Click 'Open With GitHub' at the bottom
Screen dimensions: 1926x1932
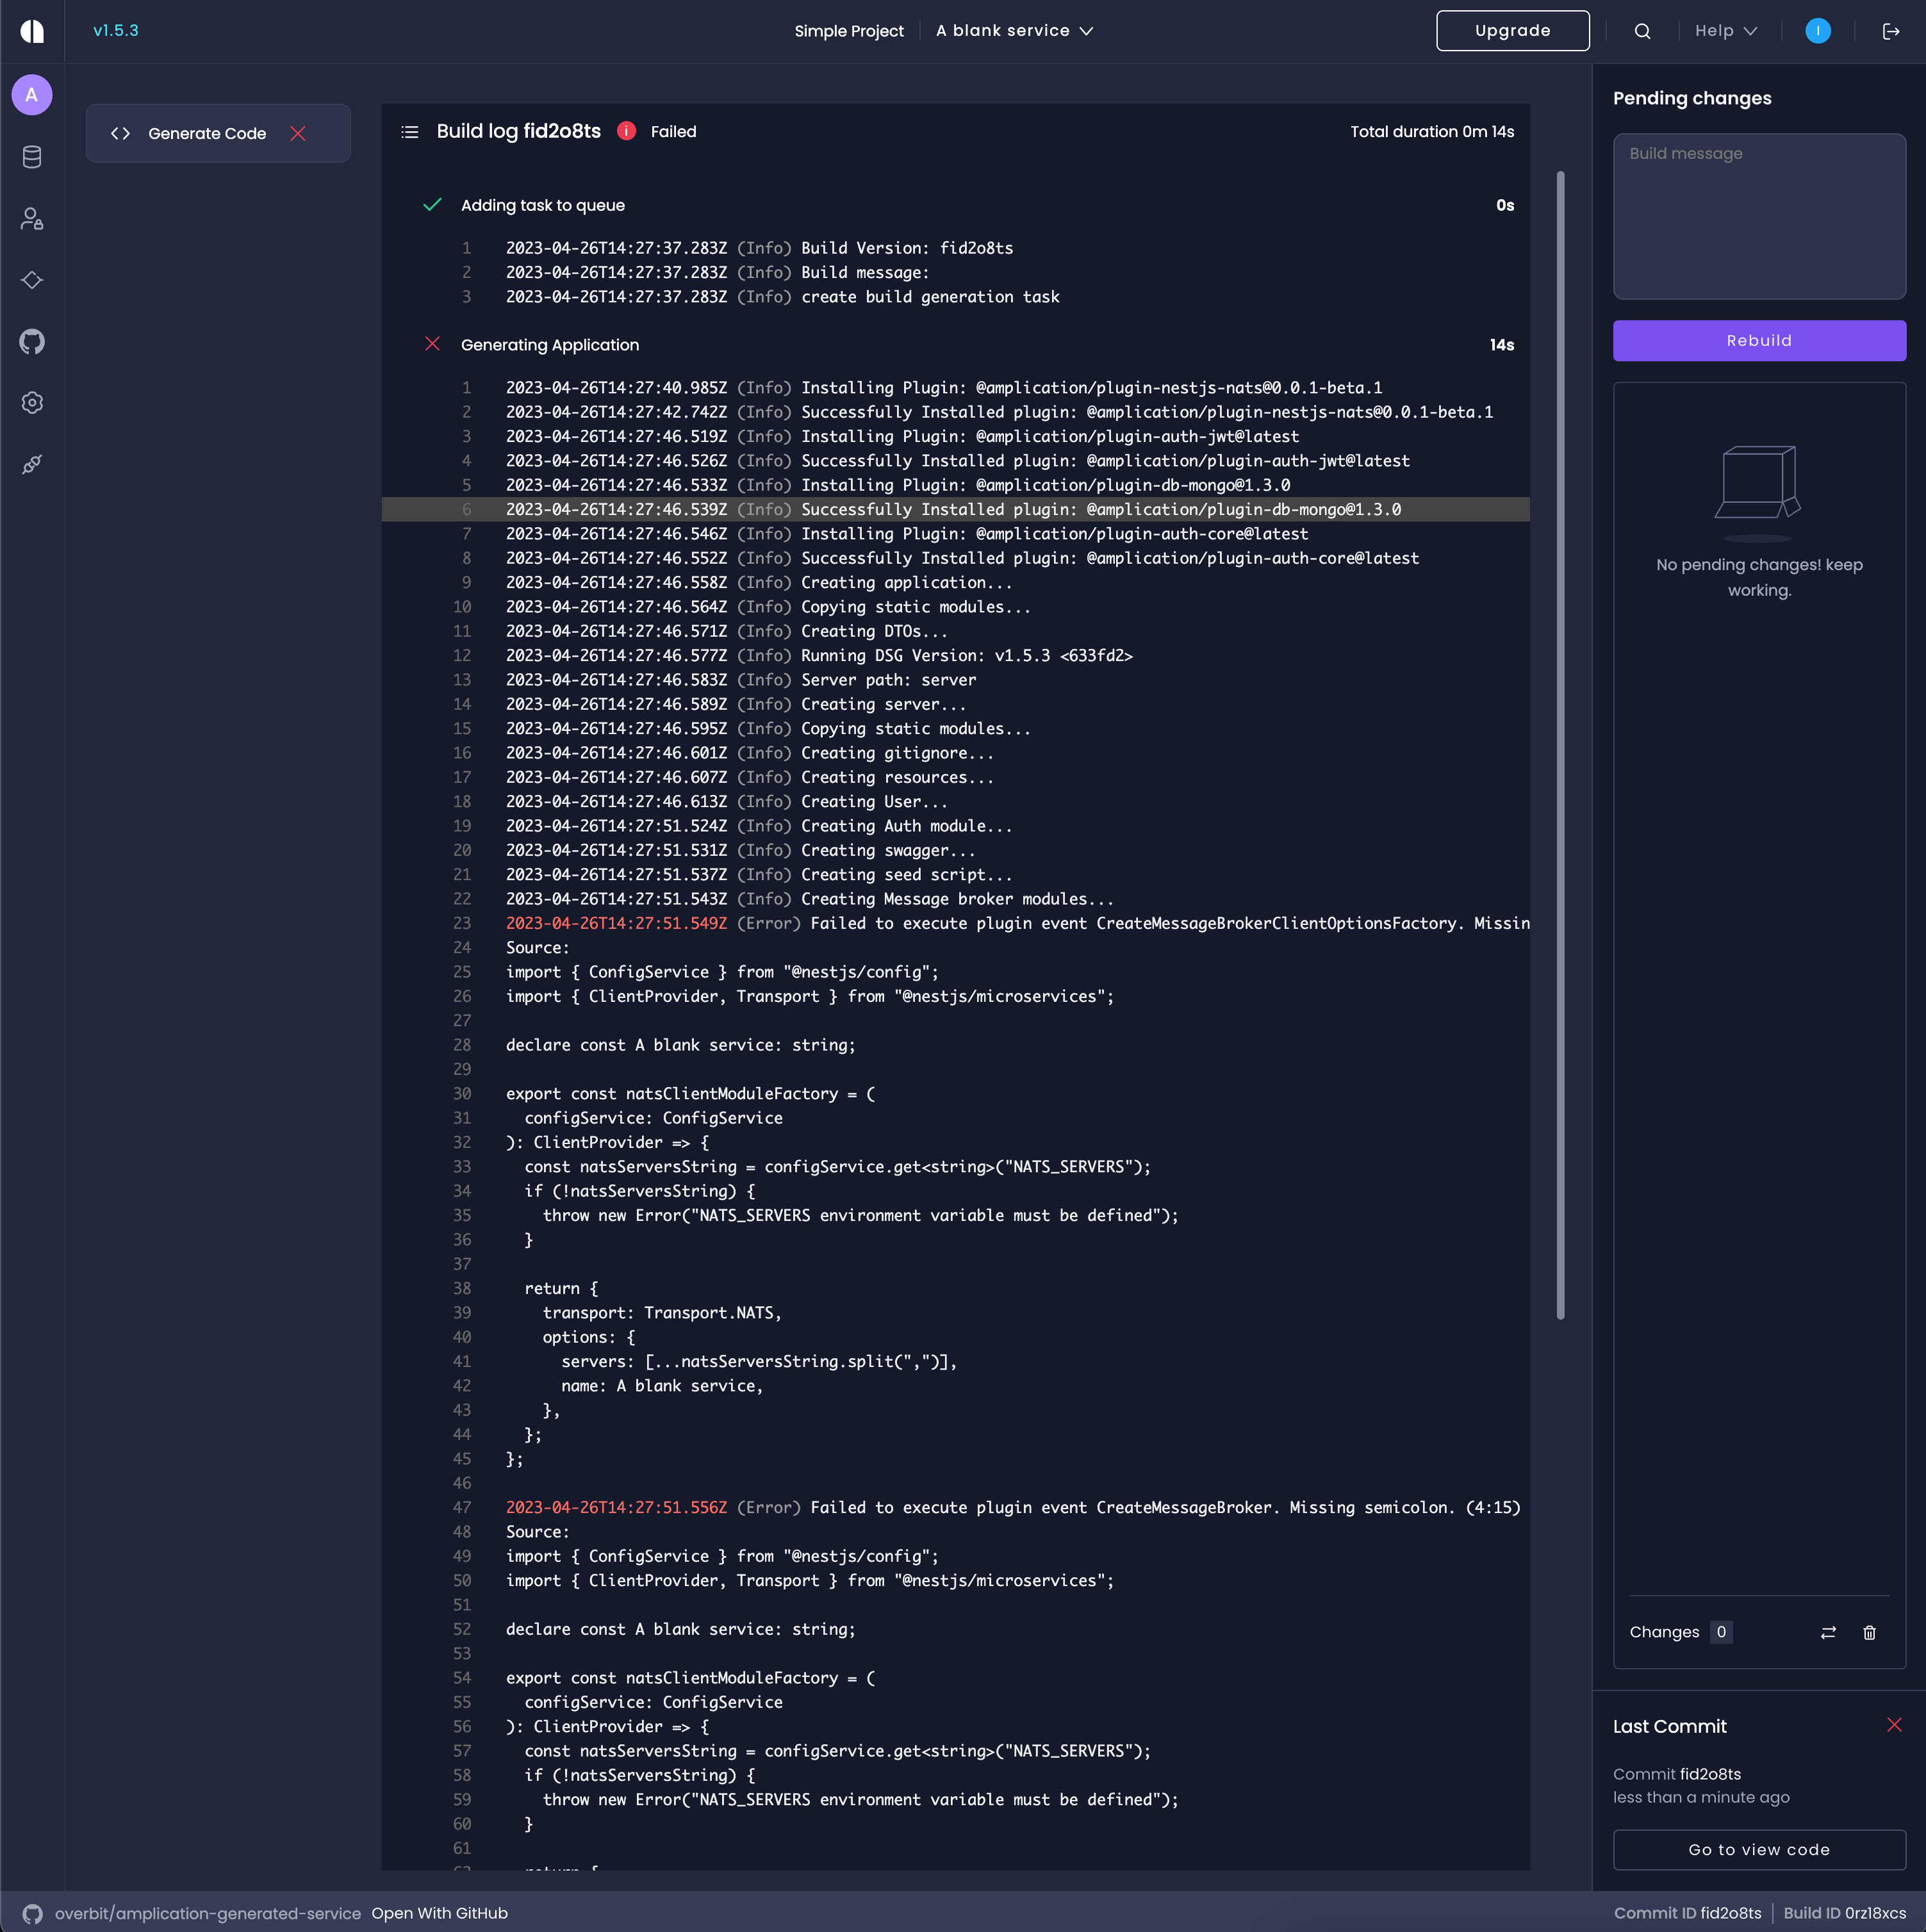[439, 1912]
